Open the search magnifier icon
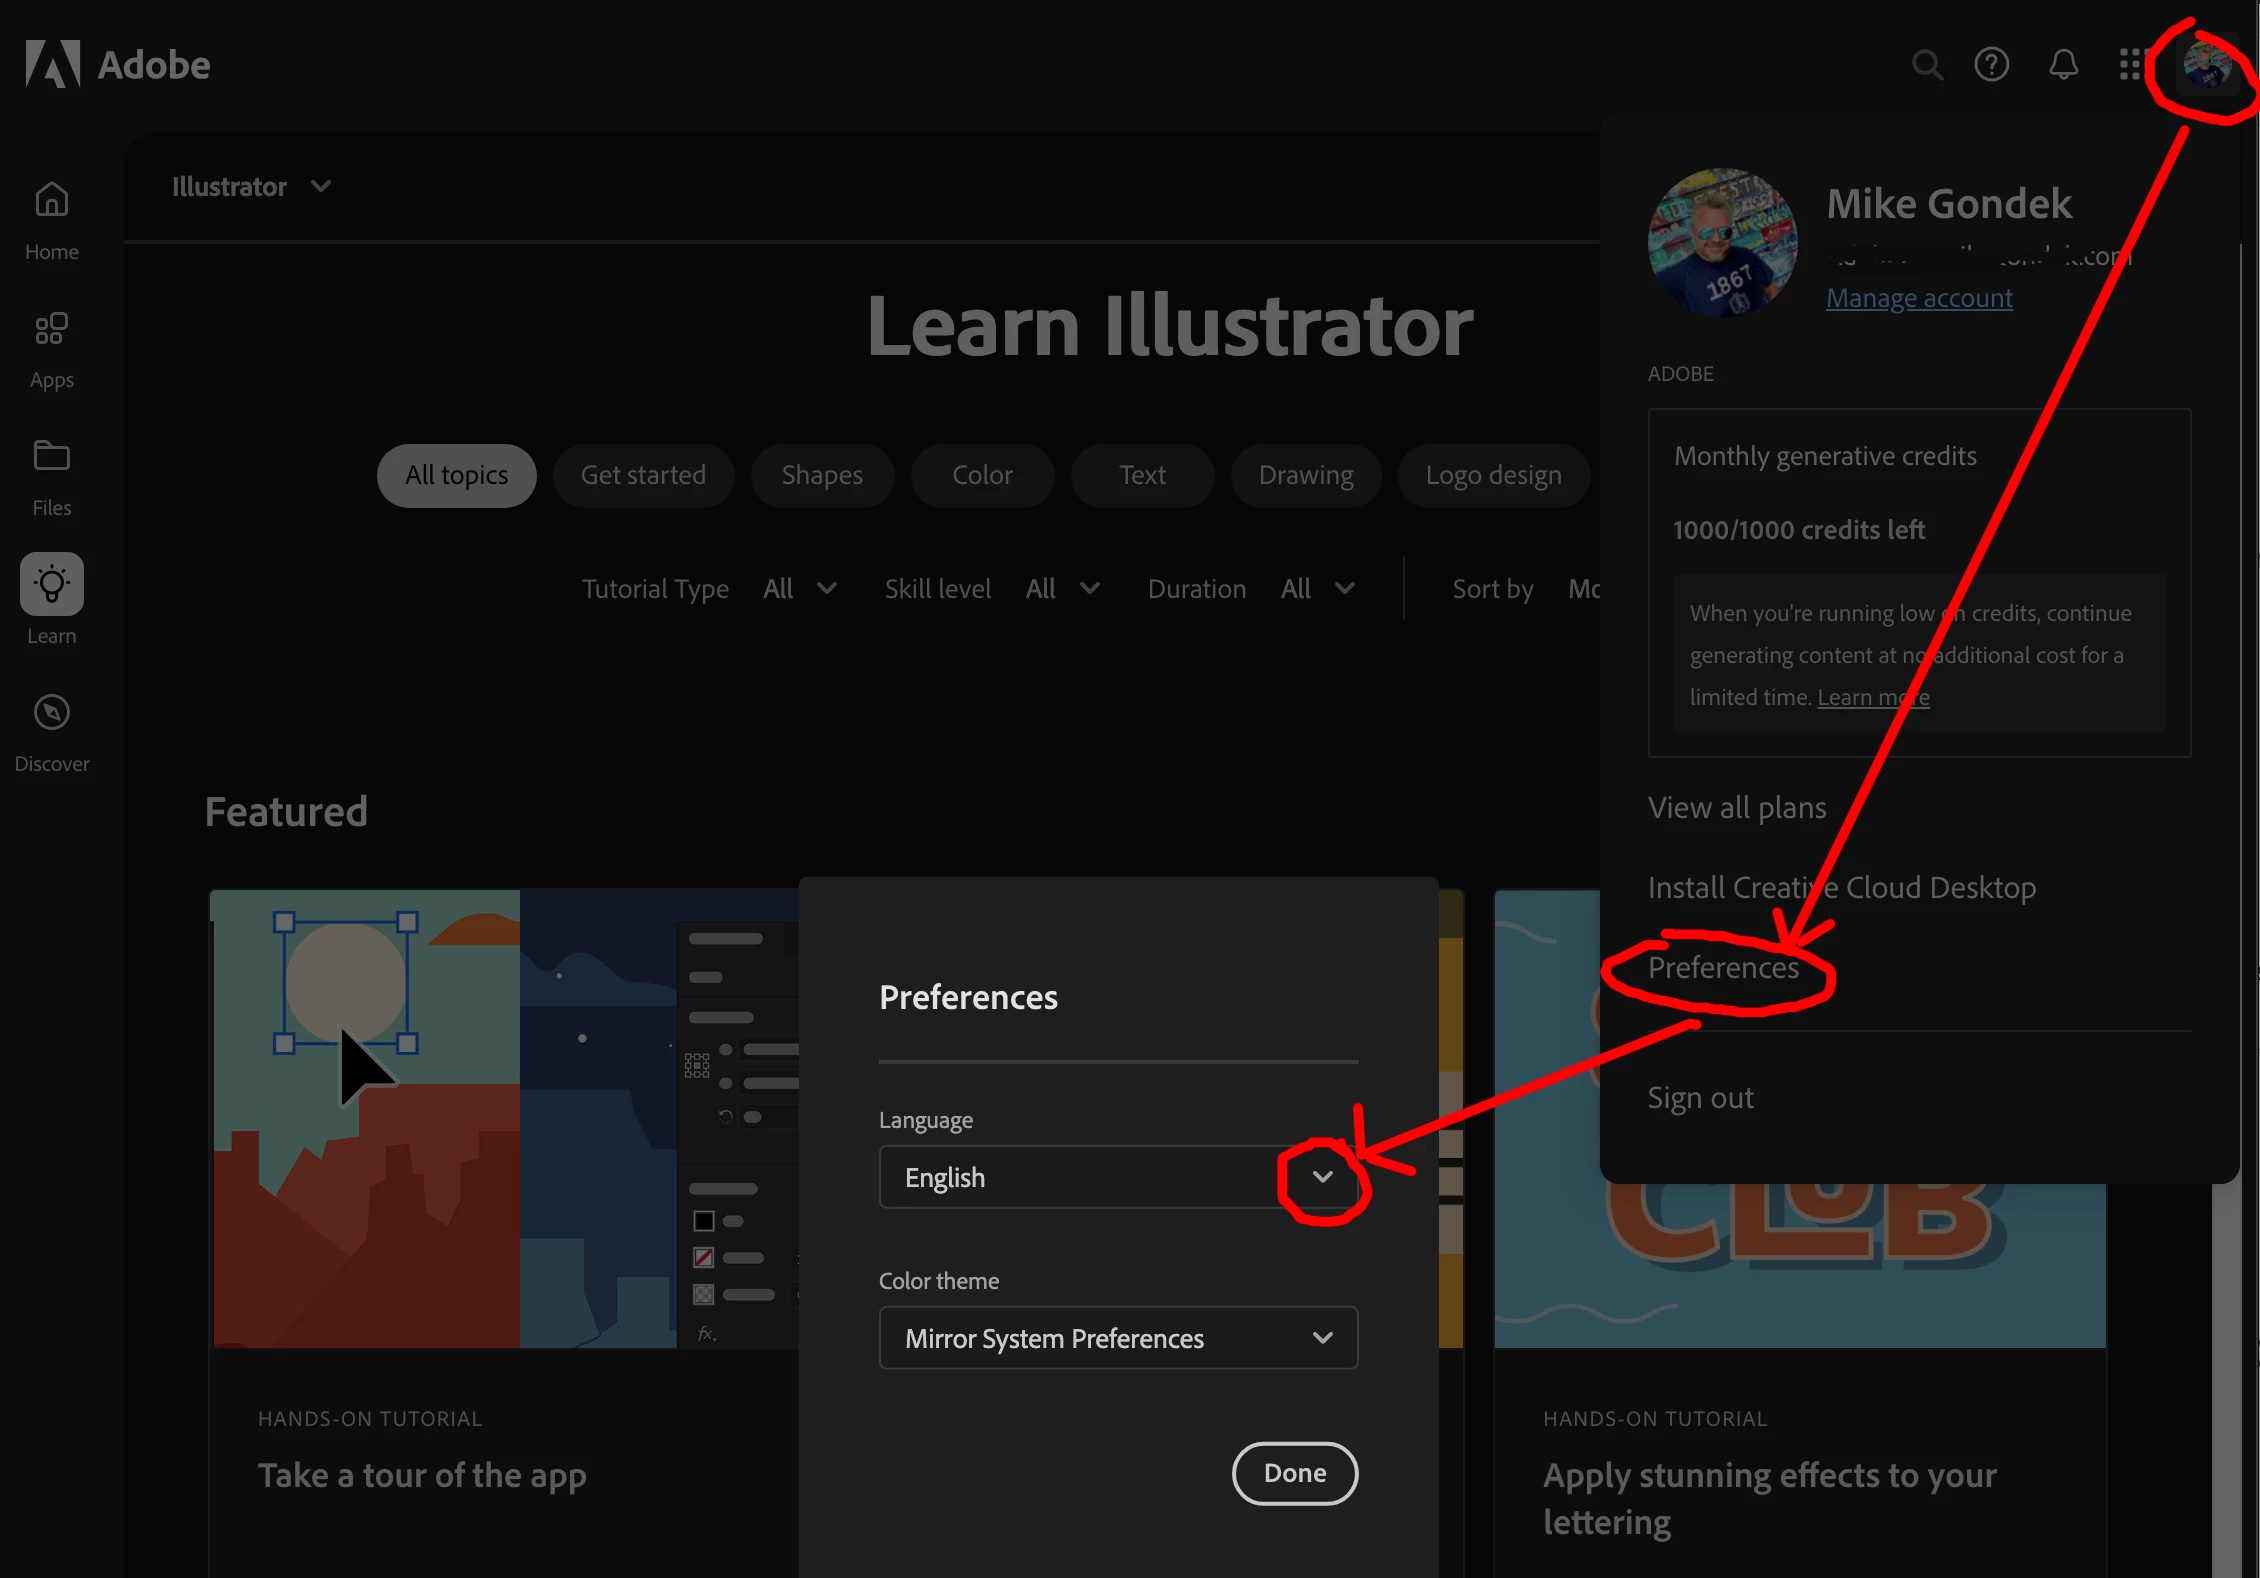This screenshot has height=1578, width=2260. [x=1926, y=65]
